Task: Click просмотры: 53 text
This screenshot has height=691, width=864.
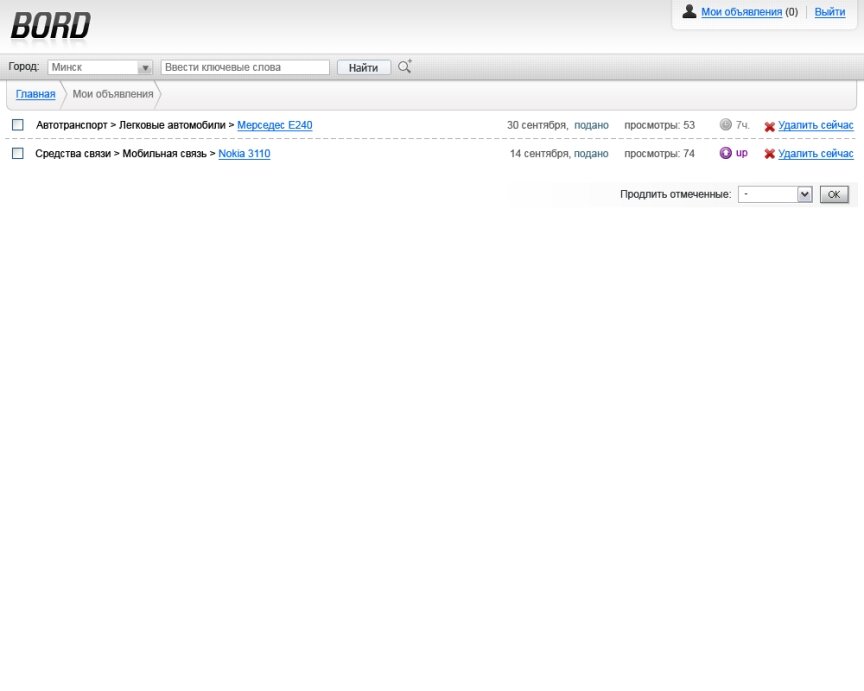Action: (x=659, y=125)
